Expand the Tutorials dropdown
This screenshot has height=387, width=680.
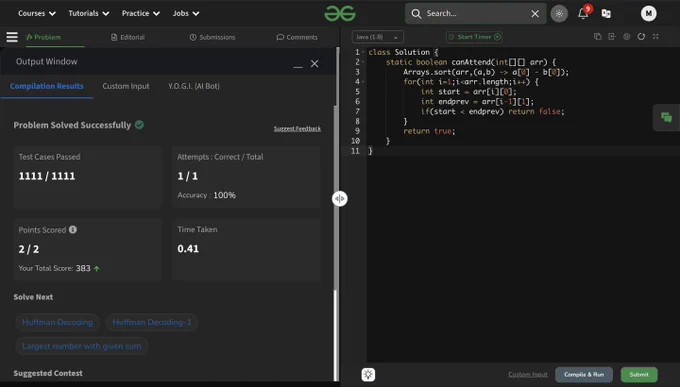click(x=88, y=13)
